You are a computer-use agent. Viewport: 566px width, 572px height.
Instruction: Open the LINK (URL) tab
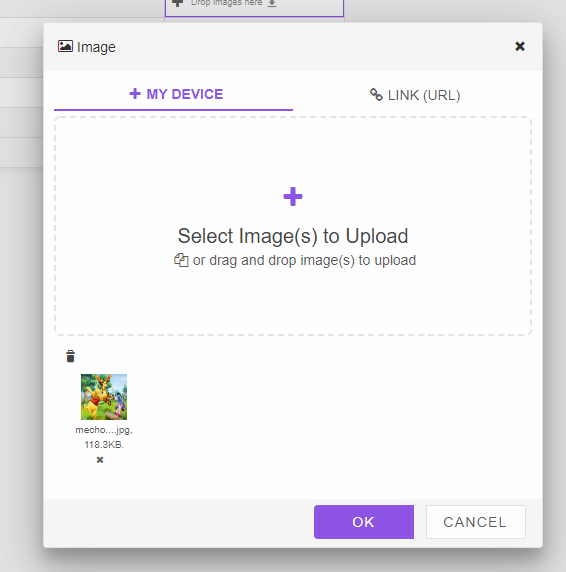(415, 95)
